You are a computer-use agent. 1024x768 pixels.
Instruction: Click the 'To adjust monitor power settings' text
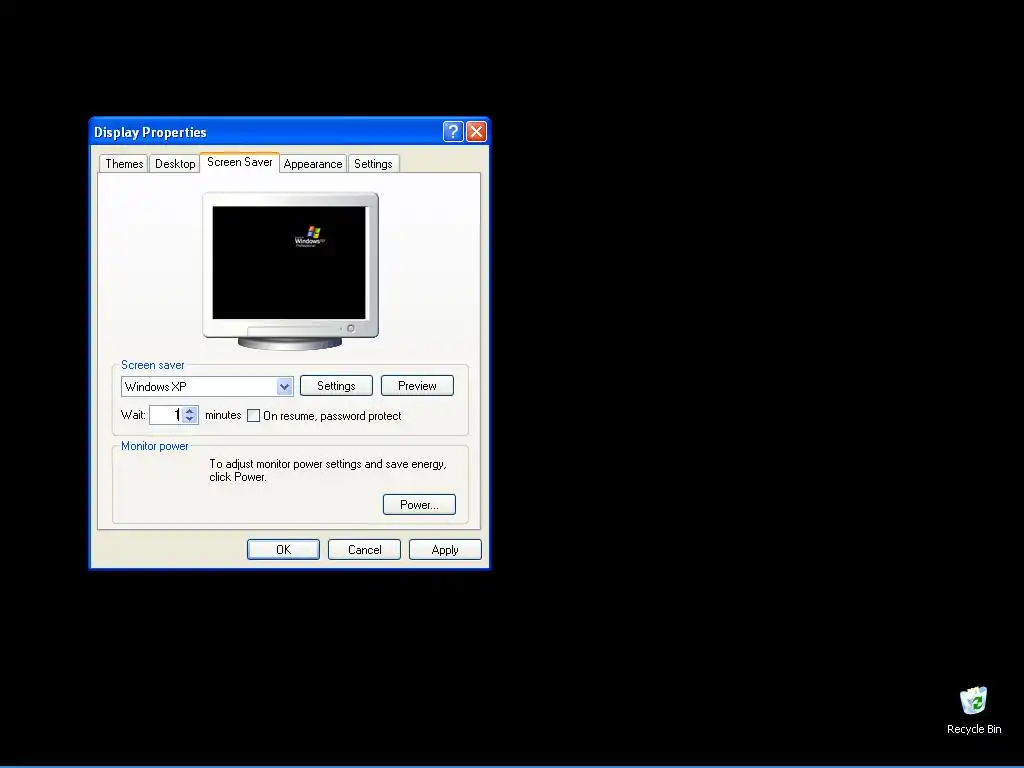coord(328,470)
